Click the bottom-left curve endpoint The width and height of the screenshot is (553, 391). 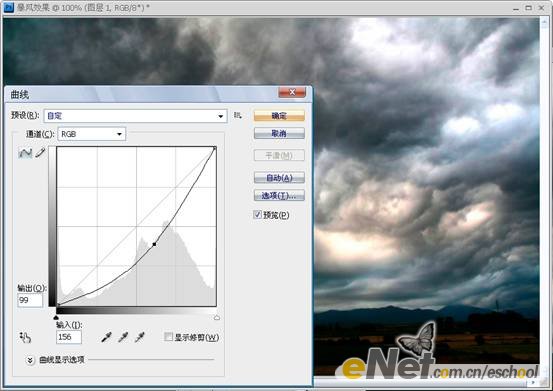coord(58,304)
